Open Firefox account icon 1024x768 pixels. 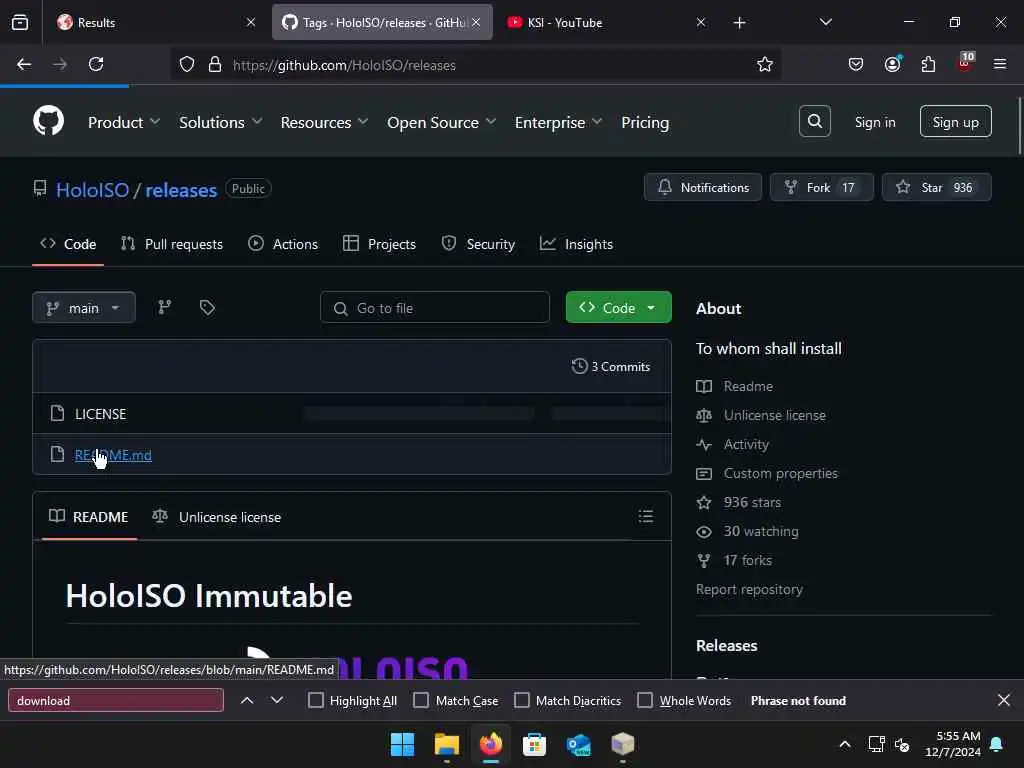click(893, 65)
